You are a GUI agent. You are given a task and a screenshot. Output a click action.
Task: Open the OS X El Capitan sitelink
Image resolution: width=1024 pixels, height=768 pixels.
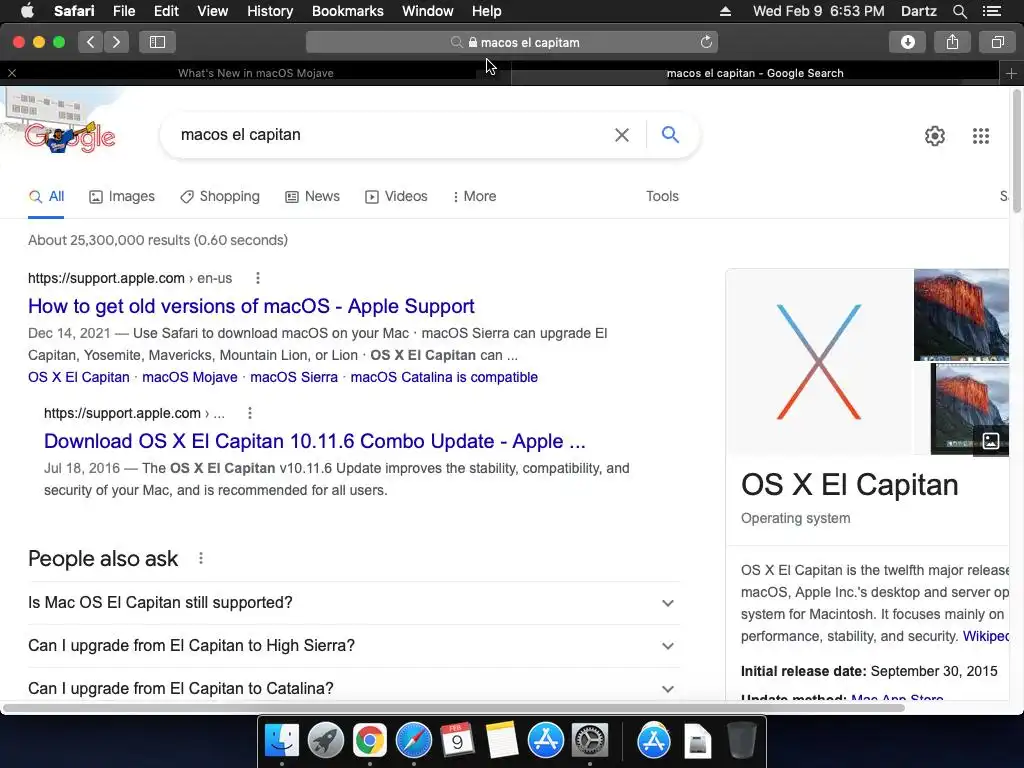tap(79, 377)
